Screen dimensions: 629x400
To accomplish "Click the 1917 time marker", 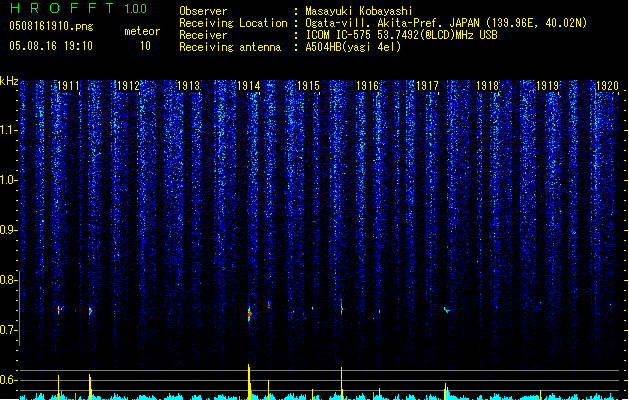I will [428, 86].
